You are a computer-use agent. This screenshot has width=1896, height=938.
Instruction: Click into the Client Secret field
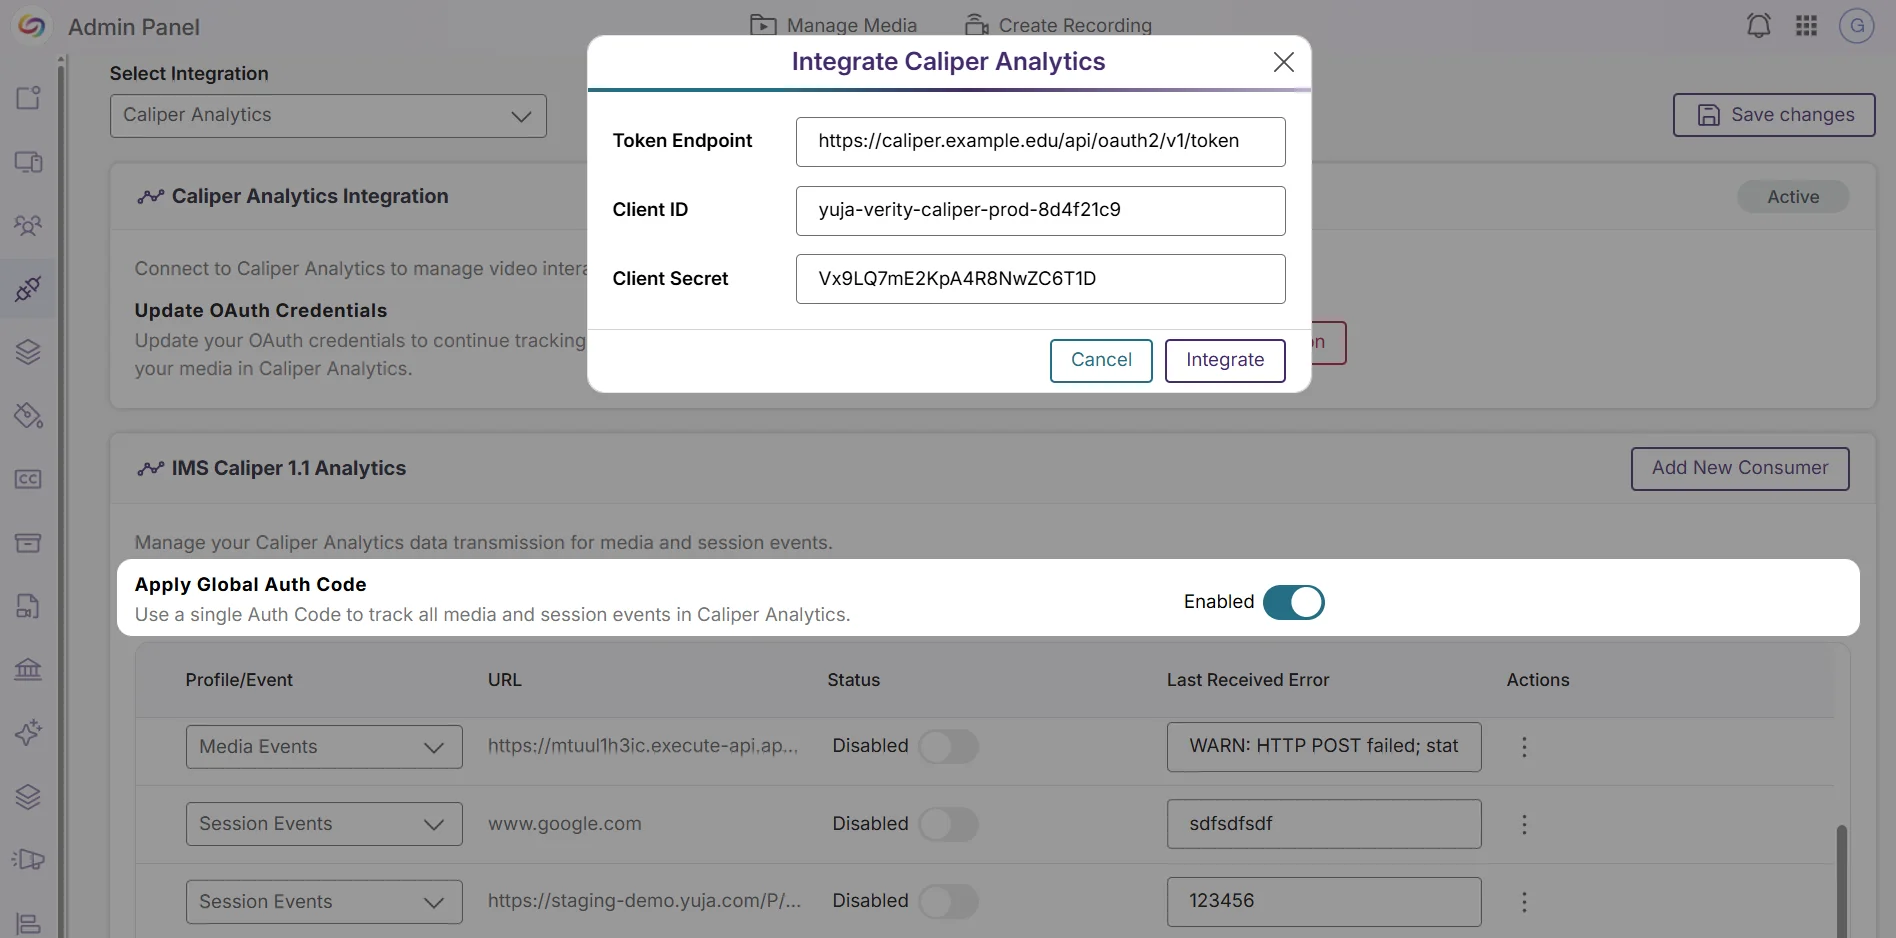(1040, 279)
